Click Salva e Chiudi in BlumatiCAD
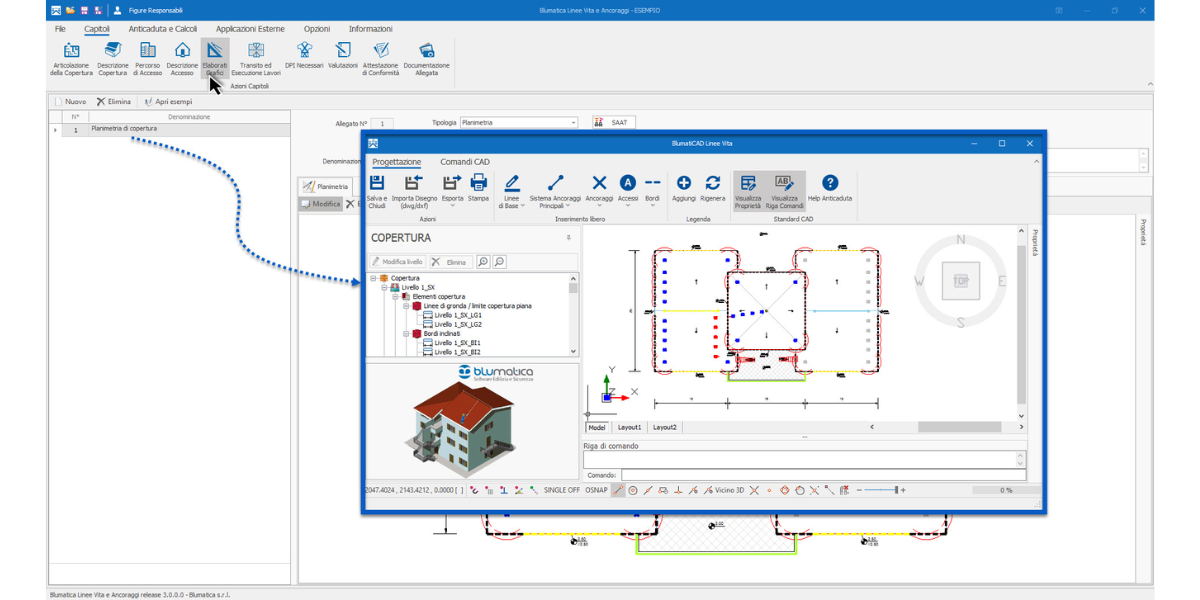Viewport: 1200px width, 600px height. [x=377, y=190]
